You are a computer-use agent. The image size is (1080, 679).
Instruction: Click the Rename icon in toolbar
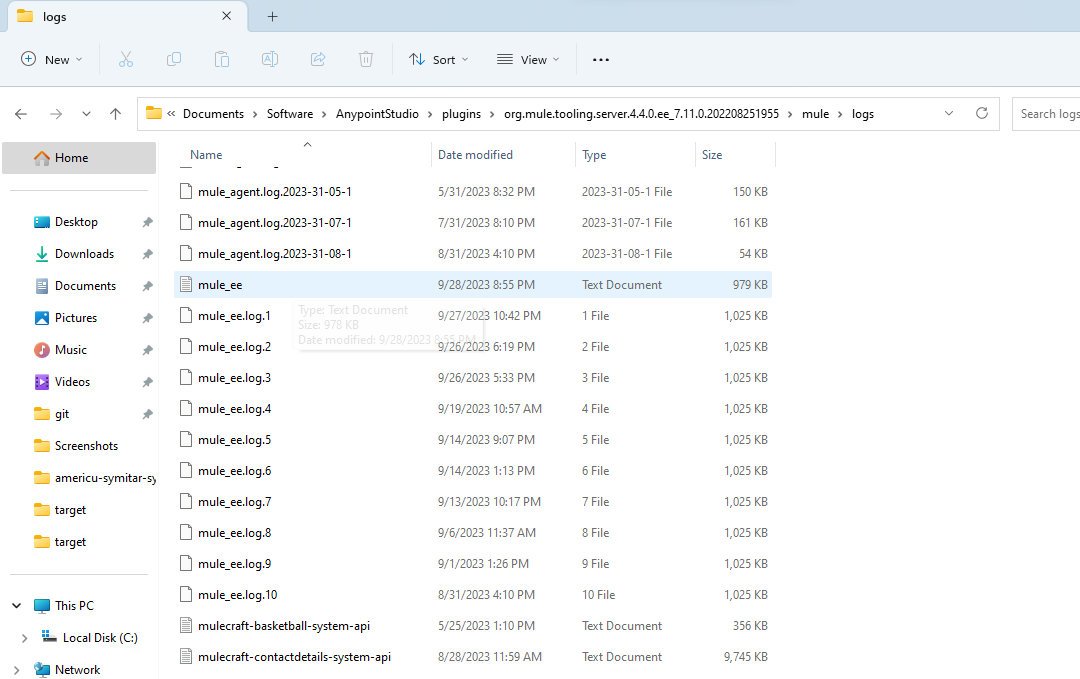click(x=269, y=60)
